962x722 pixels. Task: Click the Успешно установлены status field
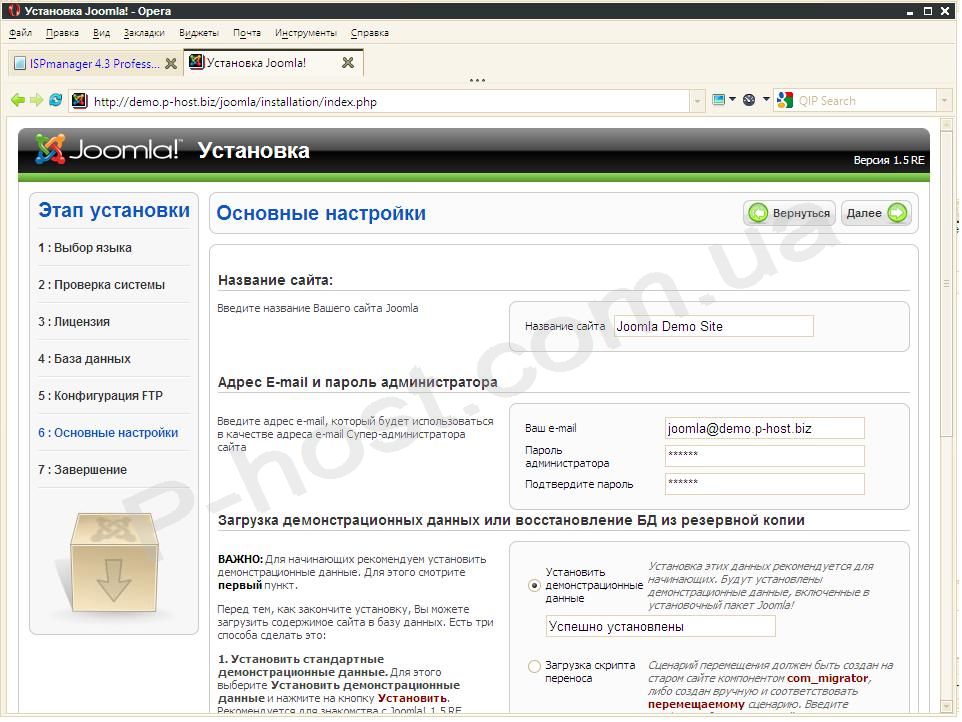(660, 626)
